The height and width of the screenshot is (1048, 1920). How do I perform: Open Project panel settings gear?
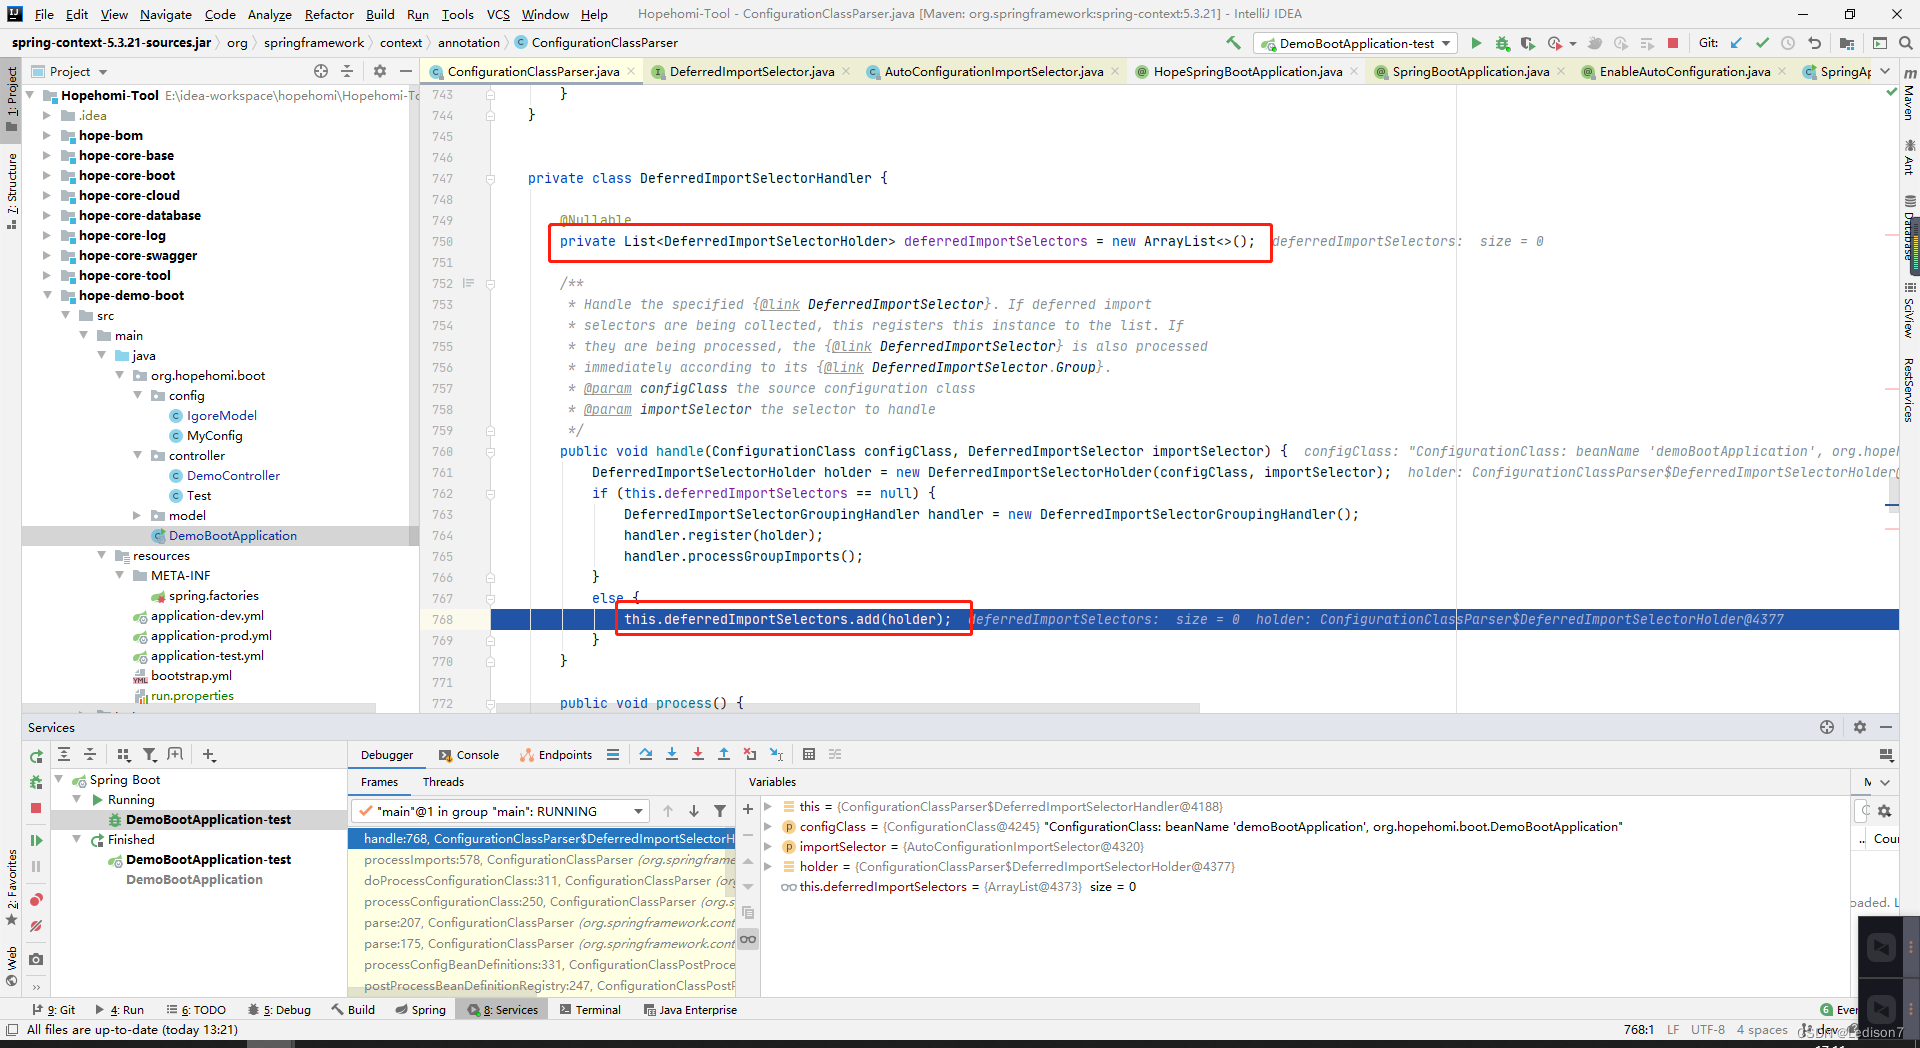[380, 71]
